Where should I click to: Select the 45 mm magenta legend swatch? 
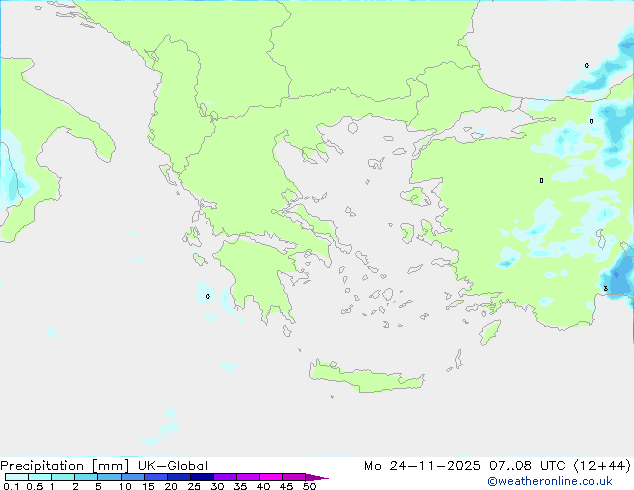coord(294,477)
